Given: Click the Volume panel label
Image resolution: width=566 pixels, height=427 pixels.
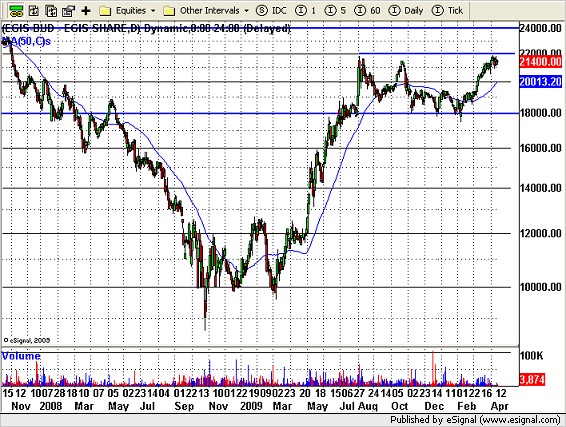Looking at the screenshot, I should coord(21,356).
